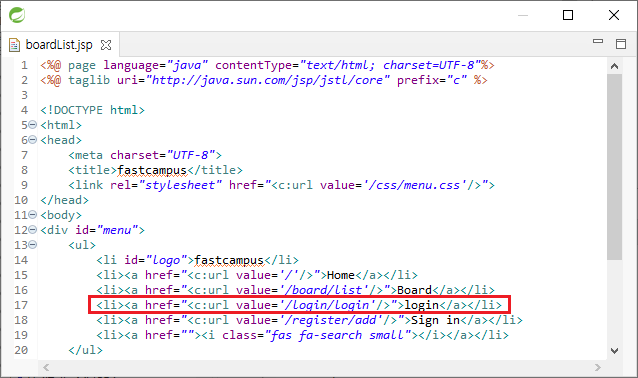Maximize the editor view pane
Screen dimensions: 638x378
coord(621,44)
